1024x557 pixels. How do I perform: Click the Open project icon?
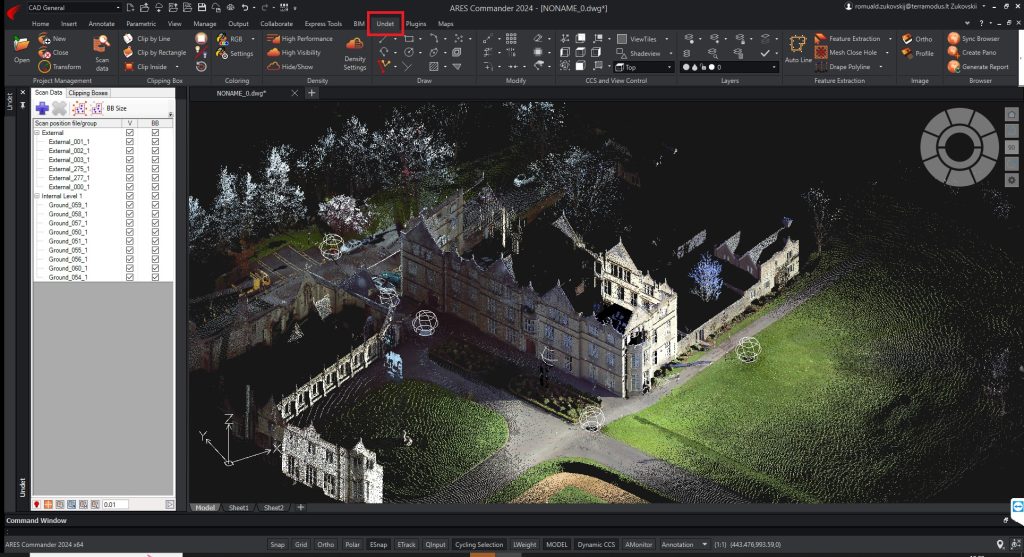(x=21, y=46)
